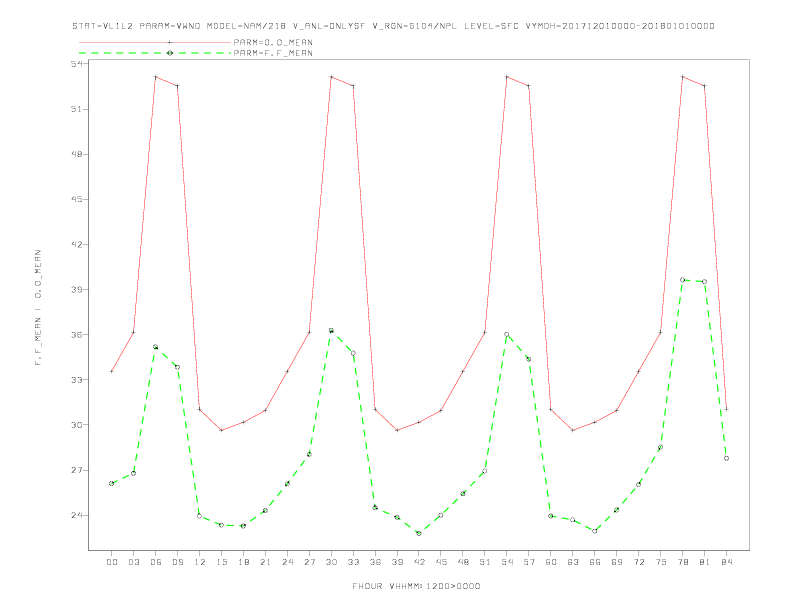The height and width of the screenshot is (612, 792).
Task: Click the y-axis tick label 51
Action: pyautogui.click(x=77, y=109)
